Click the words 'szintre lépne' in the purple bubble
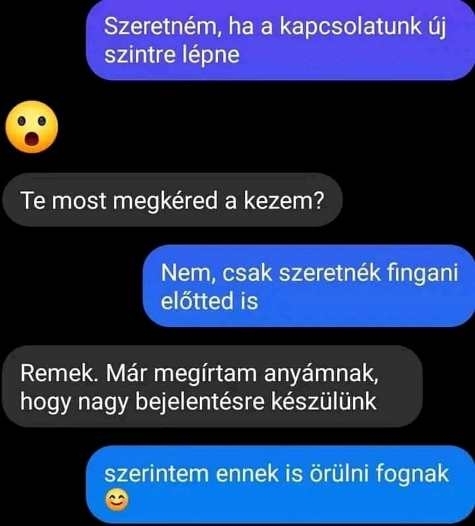475x526 pixels. click(172, 55)
